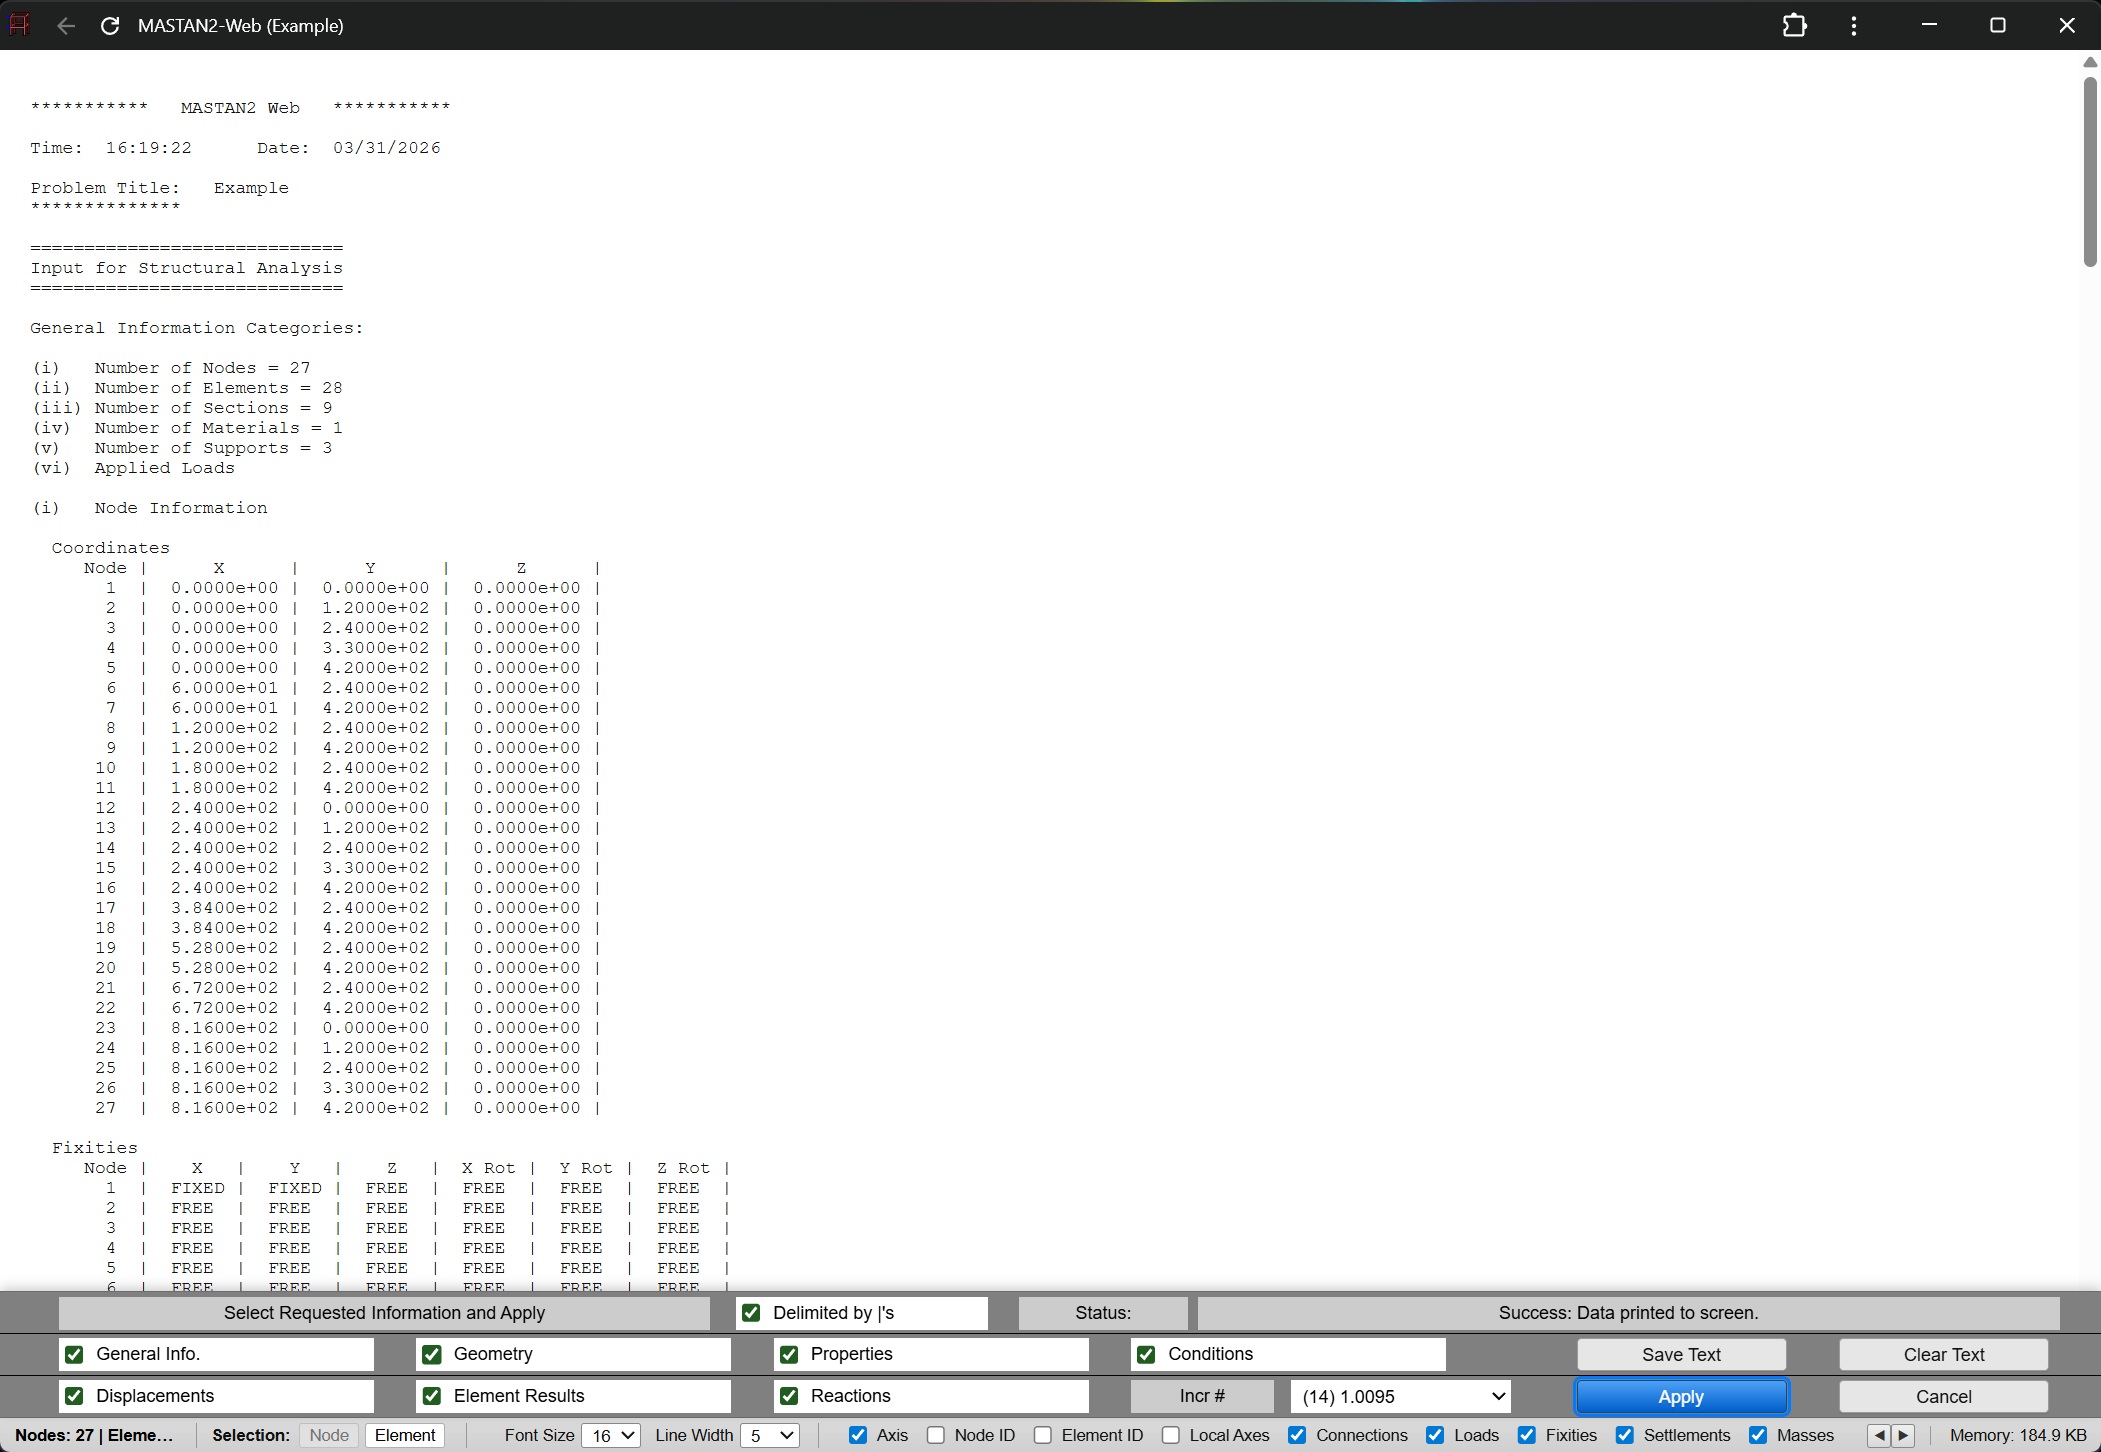Step forward with the right increment arrow

point(1903,1435)
